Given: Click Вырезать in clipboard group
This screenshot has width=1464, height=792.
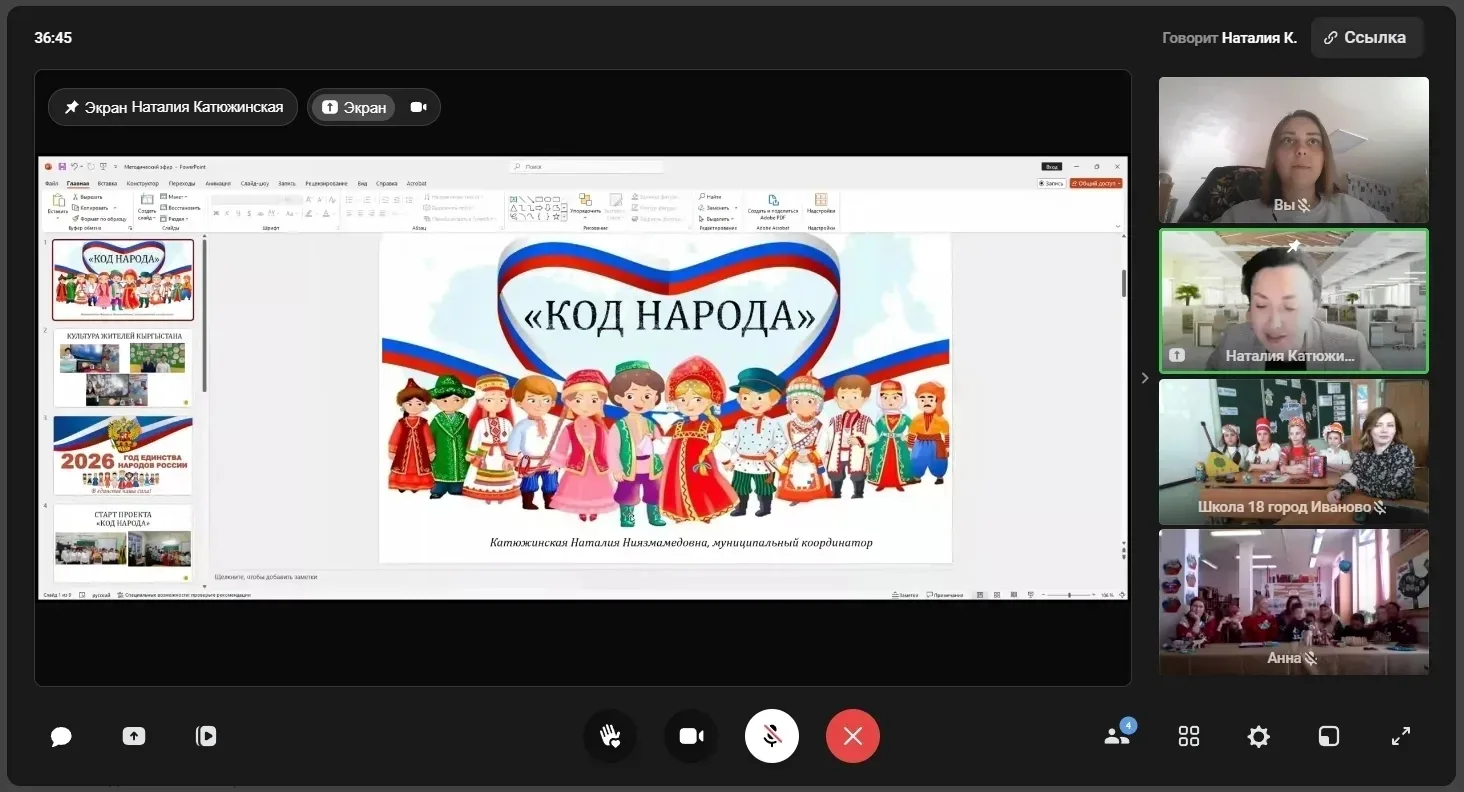Looking at the screenshot, I should [89, 197].
